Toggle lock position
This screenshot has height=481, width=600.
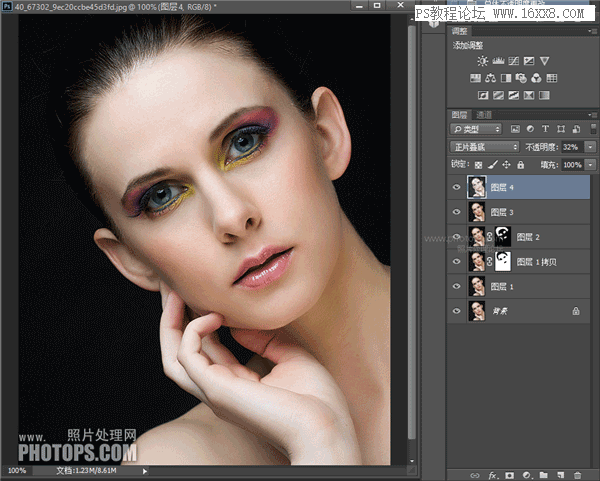506,165
